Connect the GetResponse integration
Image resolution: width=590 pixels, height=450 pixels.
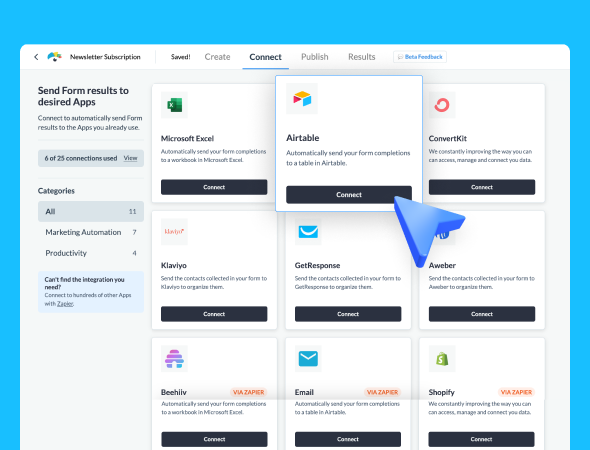click(x=348, y=314)
